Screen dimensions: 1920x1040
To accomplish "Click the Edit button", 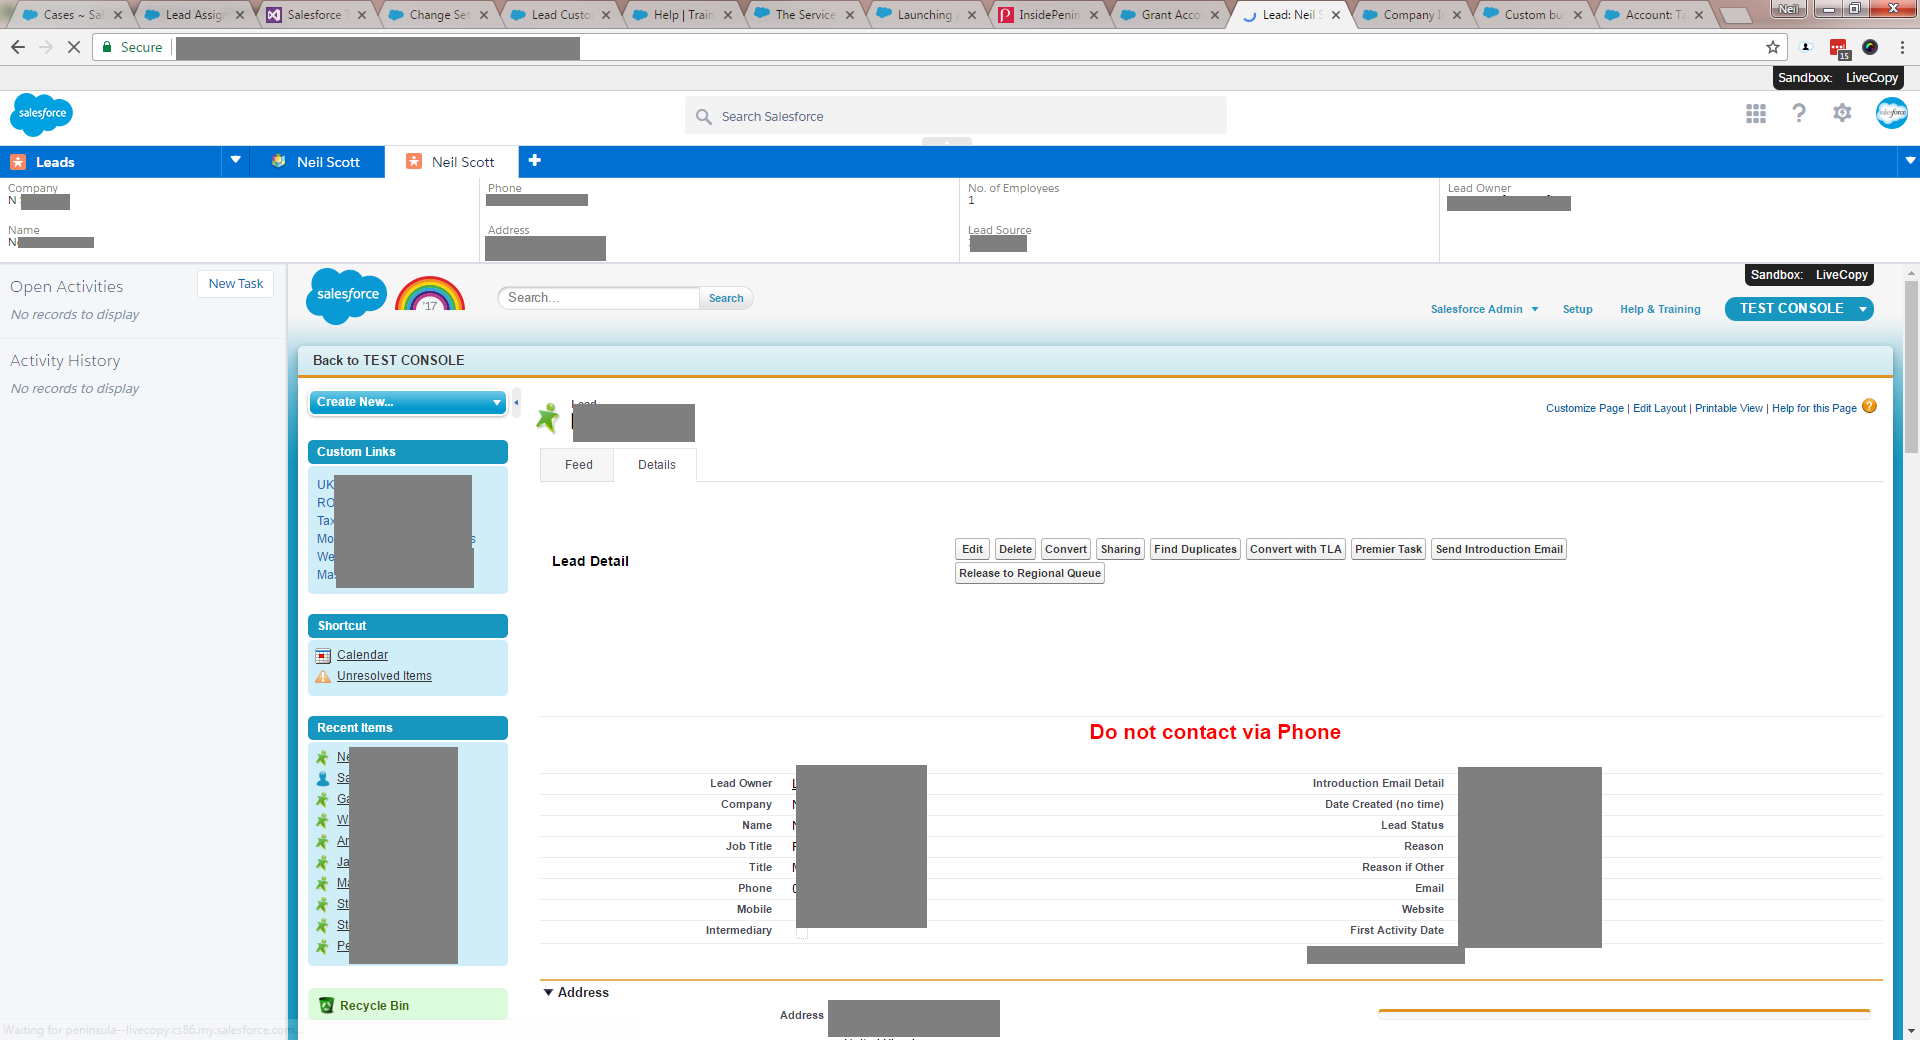I will [x=972, y=549].
